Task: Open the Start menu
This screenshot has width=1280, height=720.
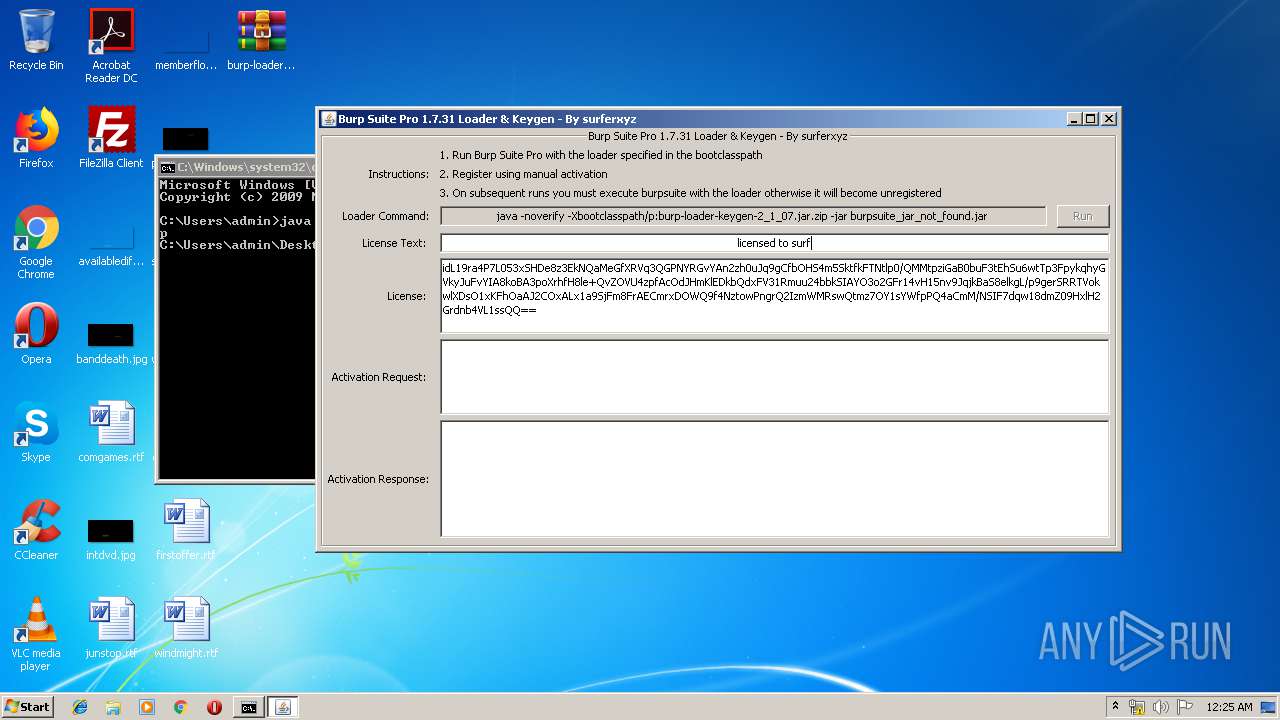Action: pos(28,707)
